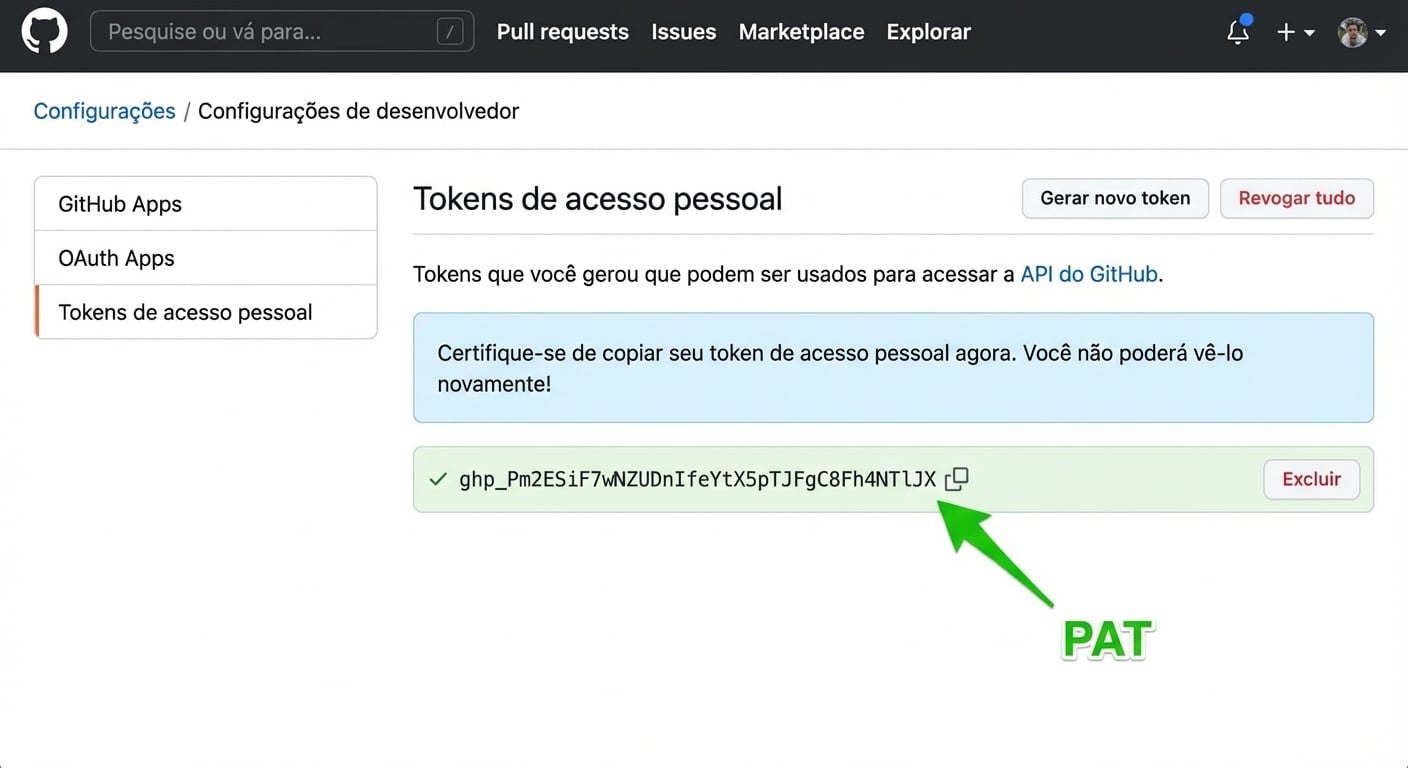Copy the personal access token
Viewport: 1408px width, 768px height.
[956, 480]
